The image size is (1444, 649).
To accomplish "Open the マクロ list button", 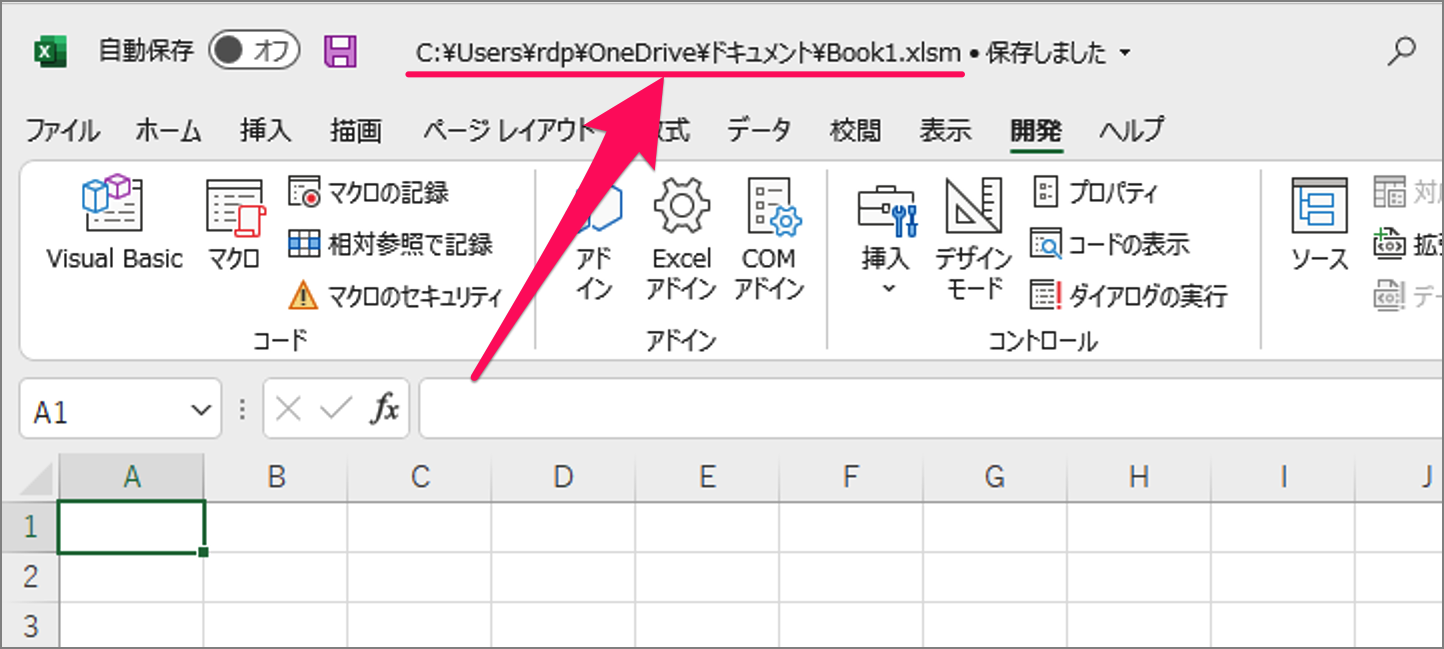I will [x=234, y=223].
